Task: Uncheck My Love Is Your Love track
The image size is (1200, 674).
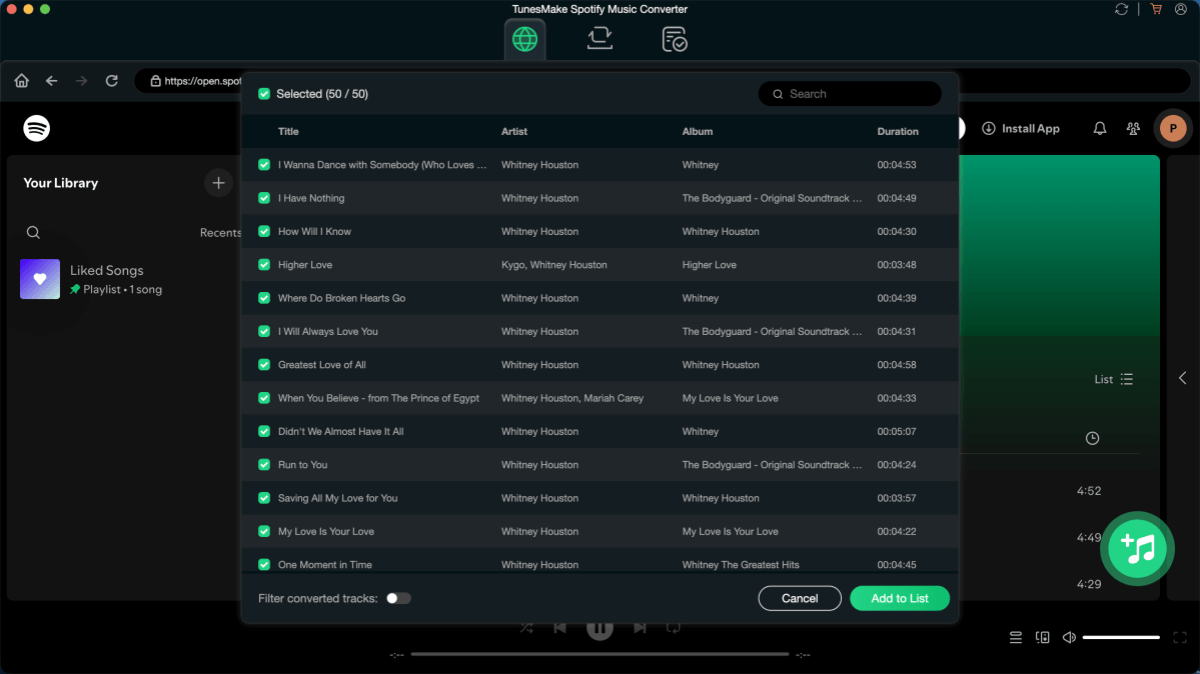Action: click(264, 531)
